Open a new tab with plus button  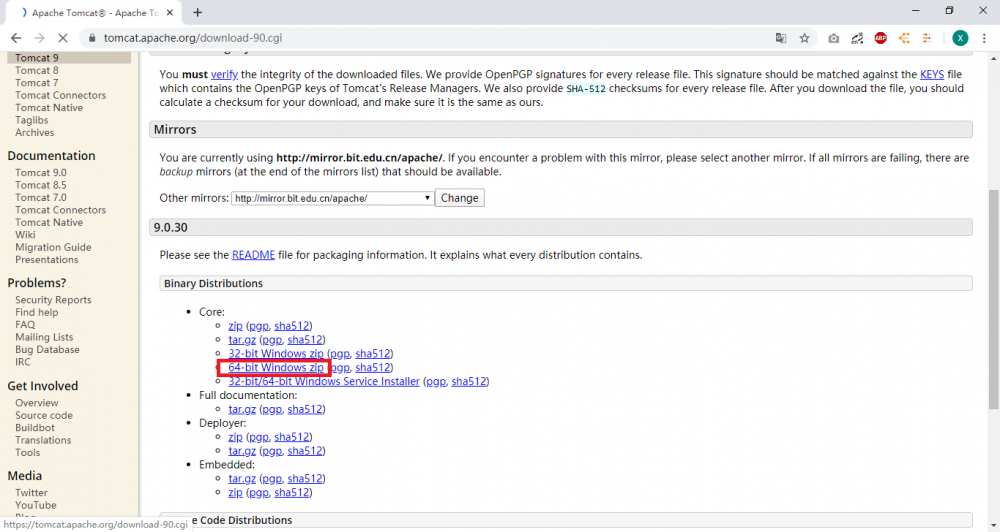tap(198, 12)
